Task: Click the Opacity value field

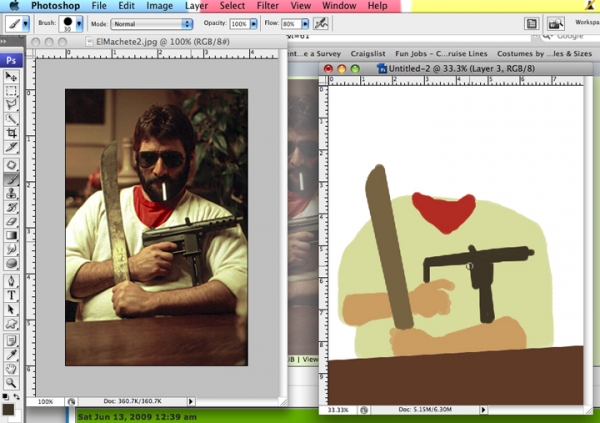Action: coord(240,24)
